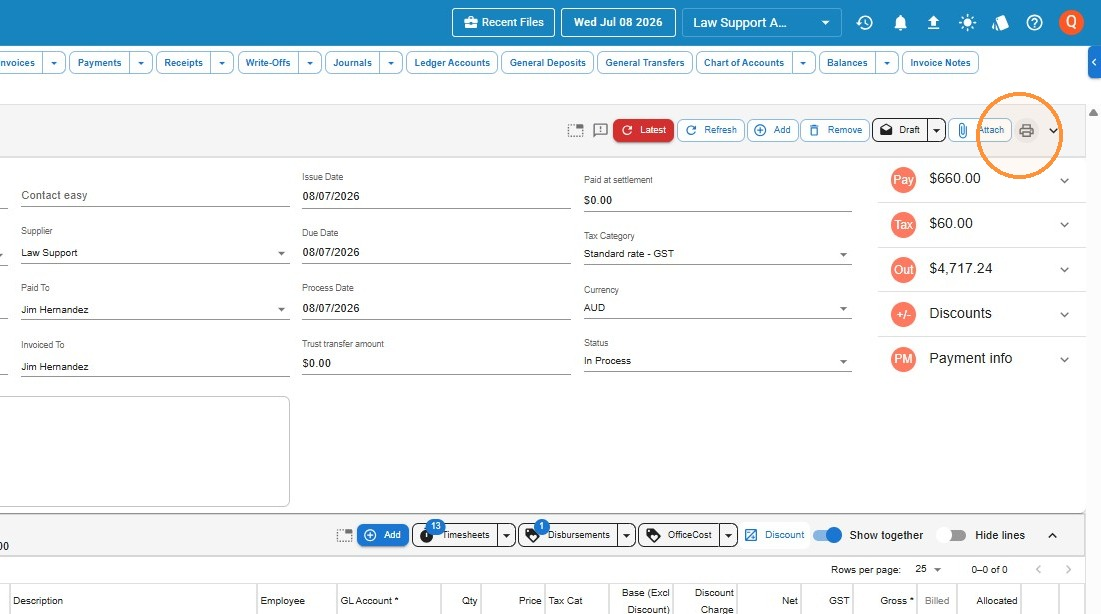Click the line-items selection icon beside Add
1101x614 pixels.
tap(344, 535)
